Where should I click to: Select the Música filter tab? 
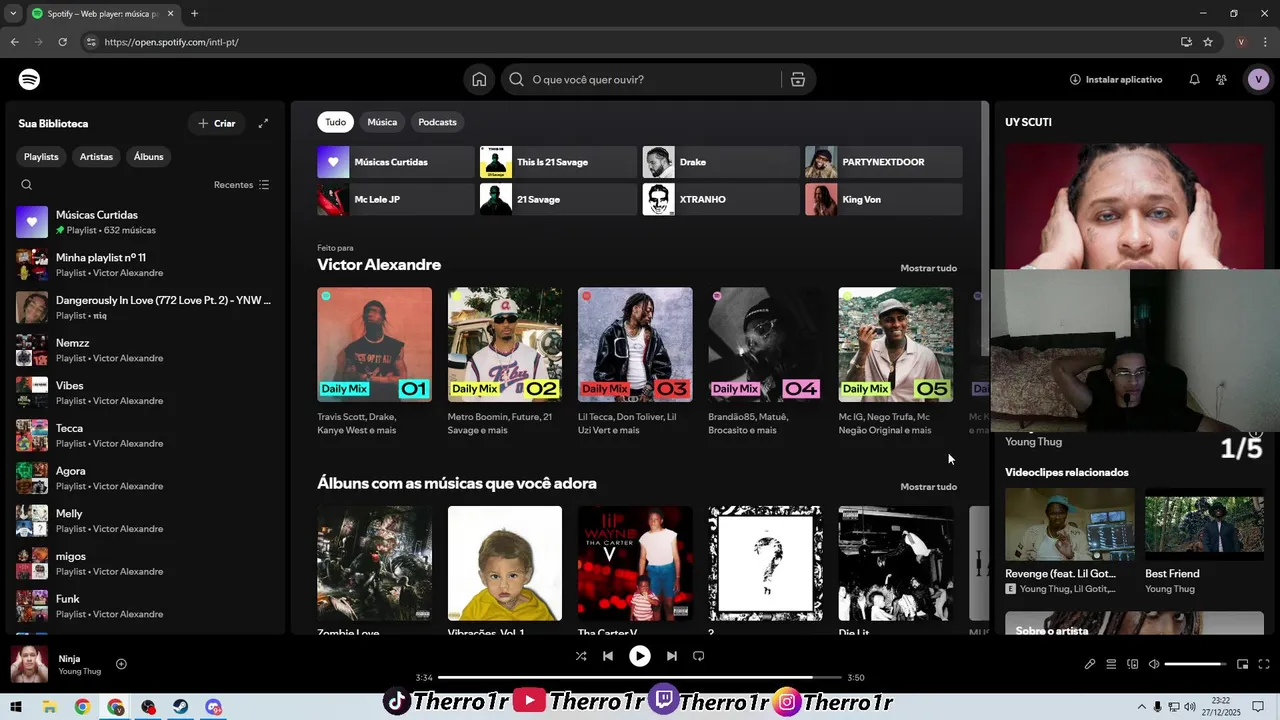click(382, 122)
